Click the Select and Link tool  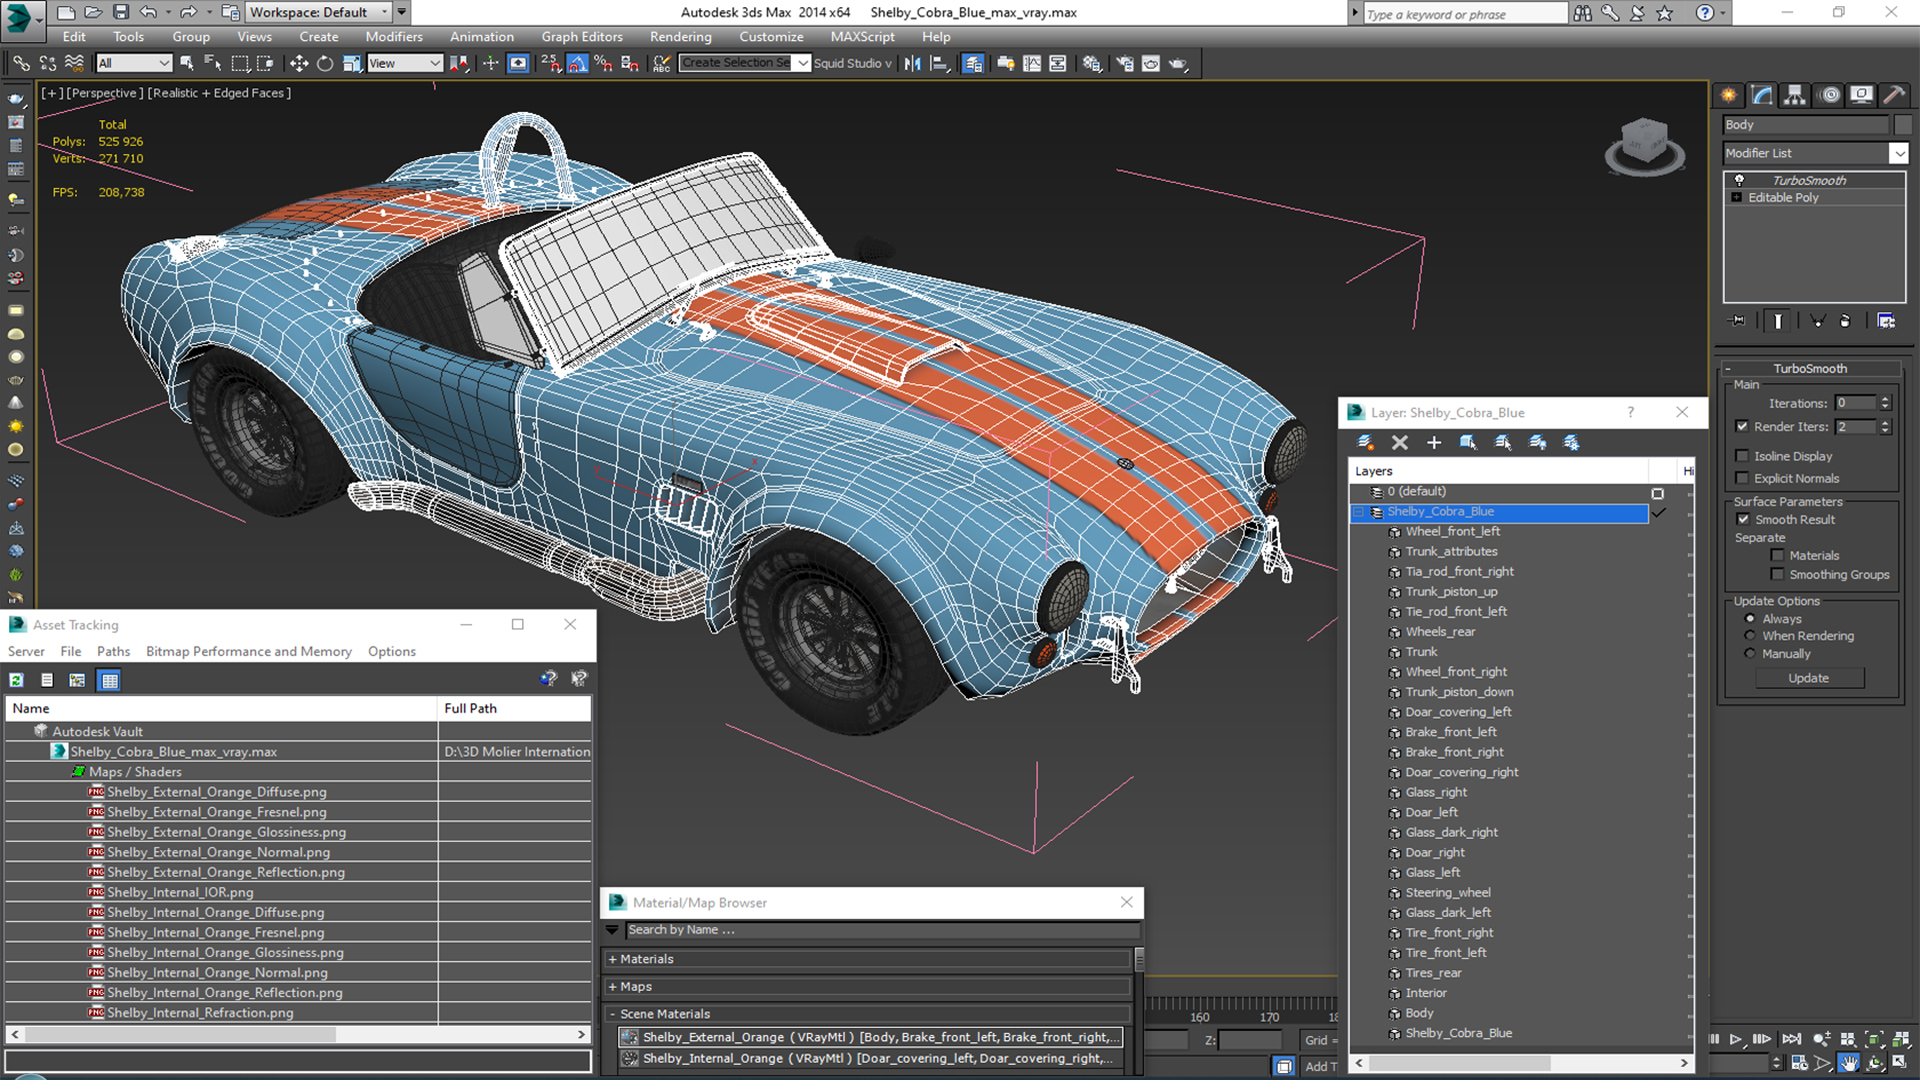tap(21, 63)
